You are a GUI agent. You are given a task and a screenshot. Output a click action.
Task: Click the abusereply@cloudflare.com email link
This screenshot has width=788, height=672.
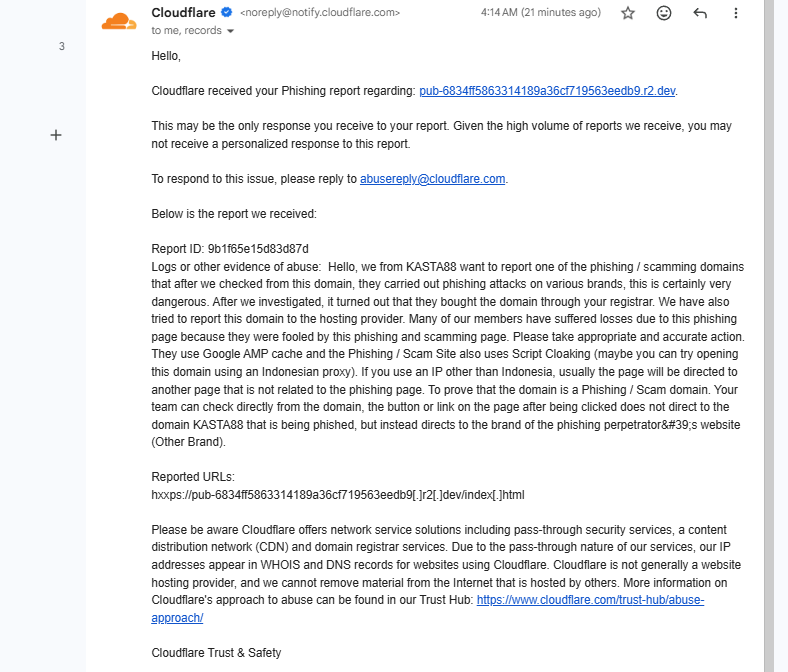point(432,179)
